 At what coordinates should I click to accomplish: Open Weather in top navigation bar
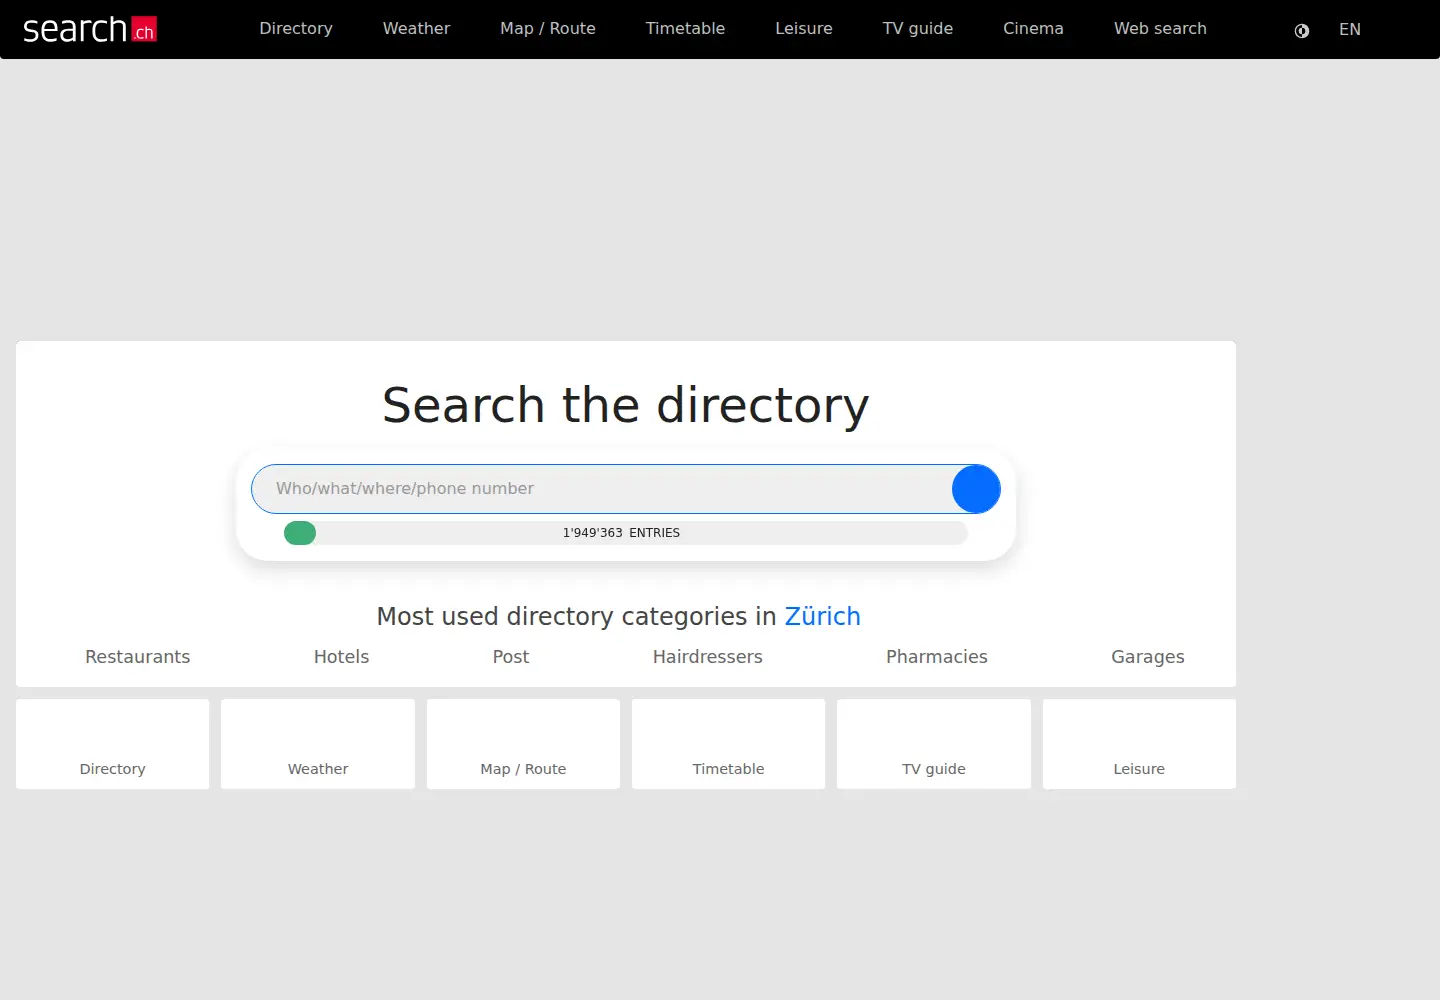tap(416, 28)
